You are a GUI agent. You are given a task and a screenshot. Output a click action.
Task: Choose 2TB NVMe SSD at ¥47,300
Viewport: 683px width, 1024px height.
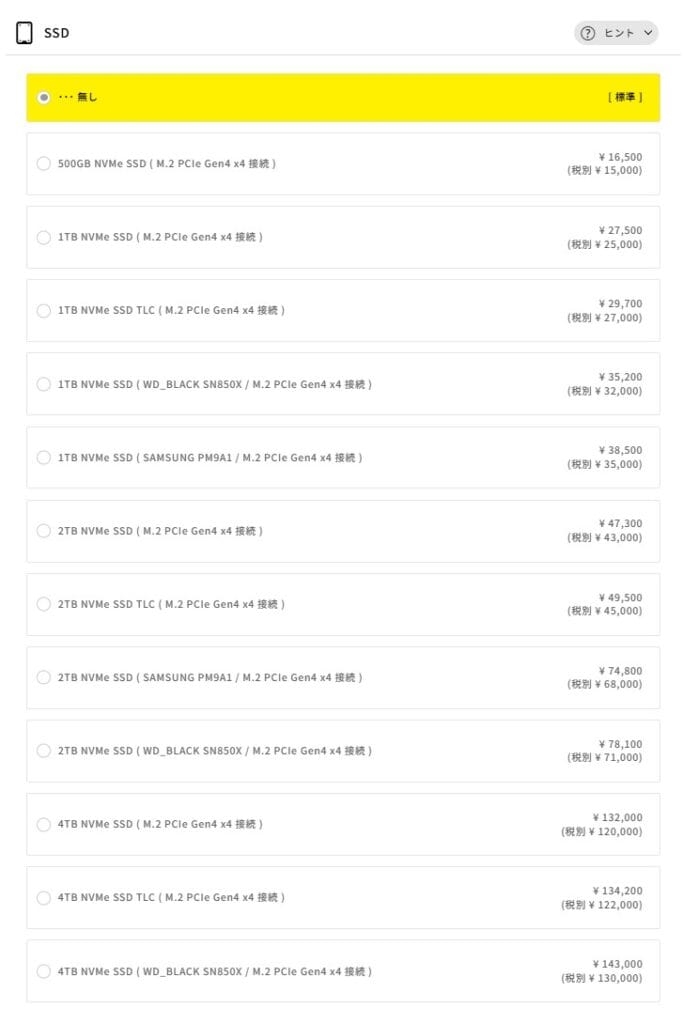44,531
